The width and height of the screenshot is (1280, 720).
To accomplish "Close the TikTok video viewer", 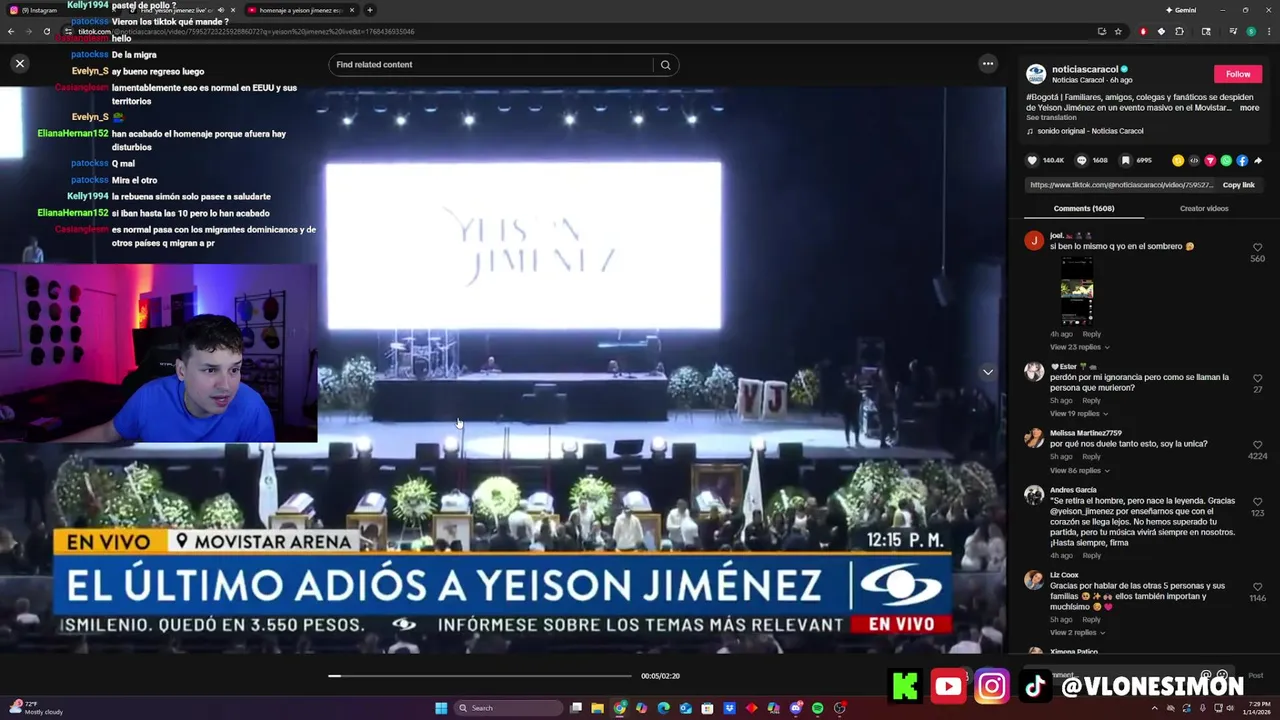I will (19, 64).
